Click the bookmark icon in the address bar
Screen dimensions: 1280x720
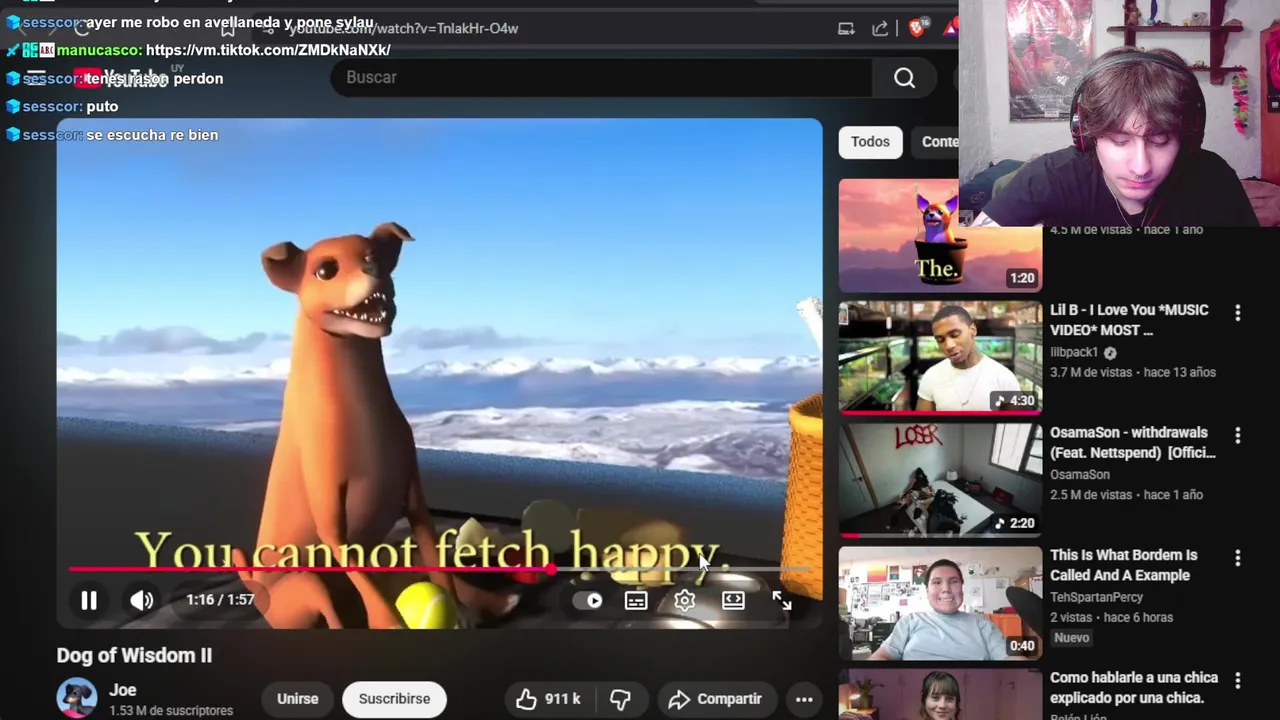(x=228, y=29)
